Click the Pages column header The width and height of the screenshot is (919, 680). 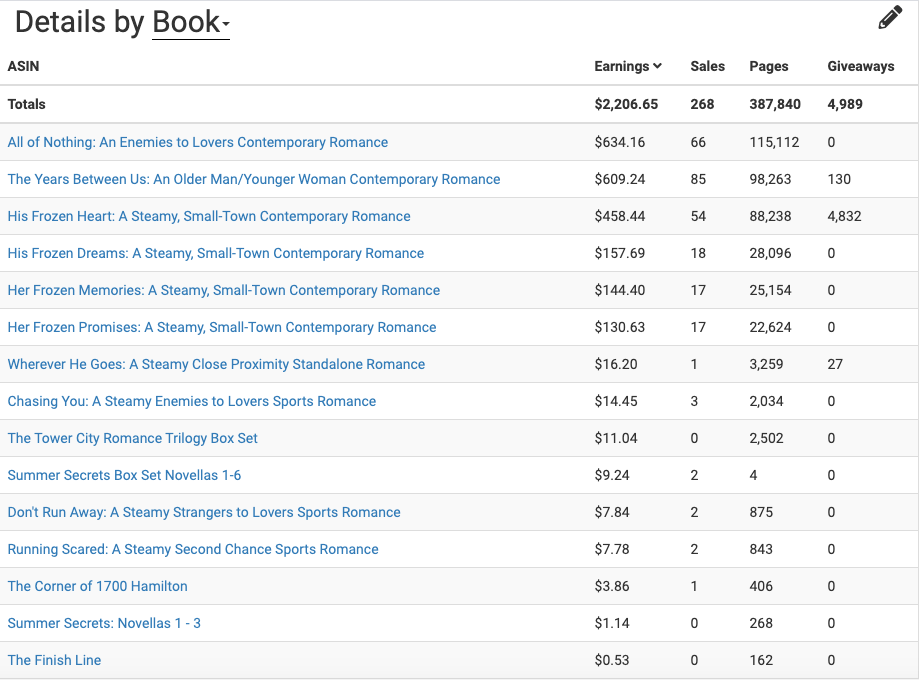point(768,66)
